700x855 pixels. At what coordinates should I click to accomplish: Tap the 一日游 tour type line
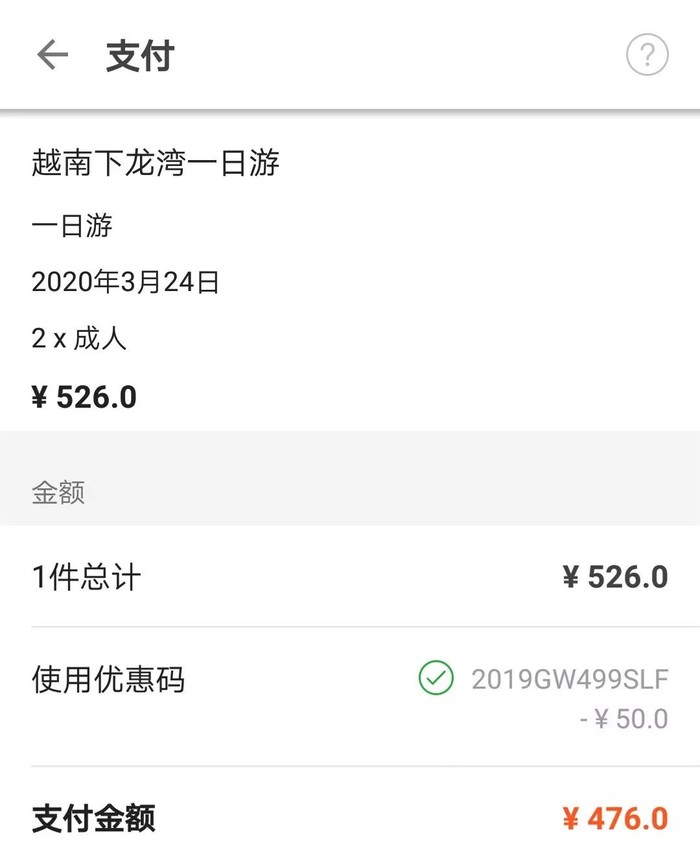[72, 225]
